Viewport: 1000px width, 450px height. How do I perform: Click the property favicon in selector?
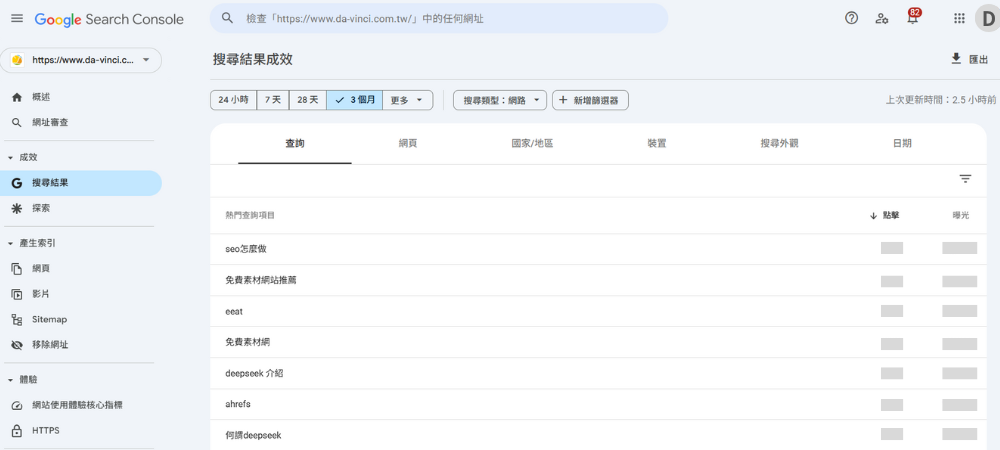[17, 60]
